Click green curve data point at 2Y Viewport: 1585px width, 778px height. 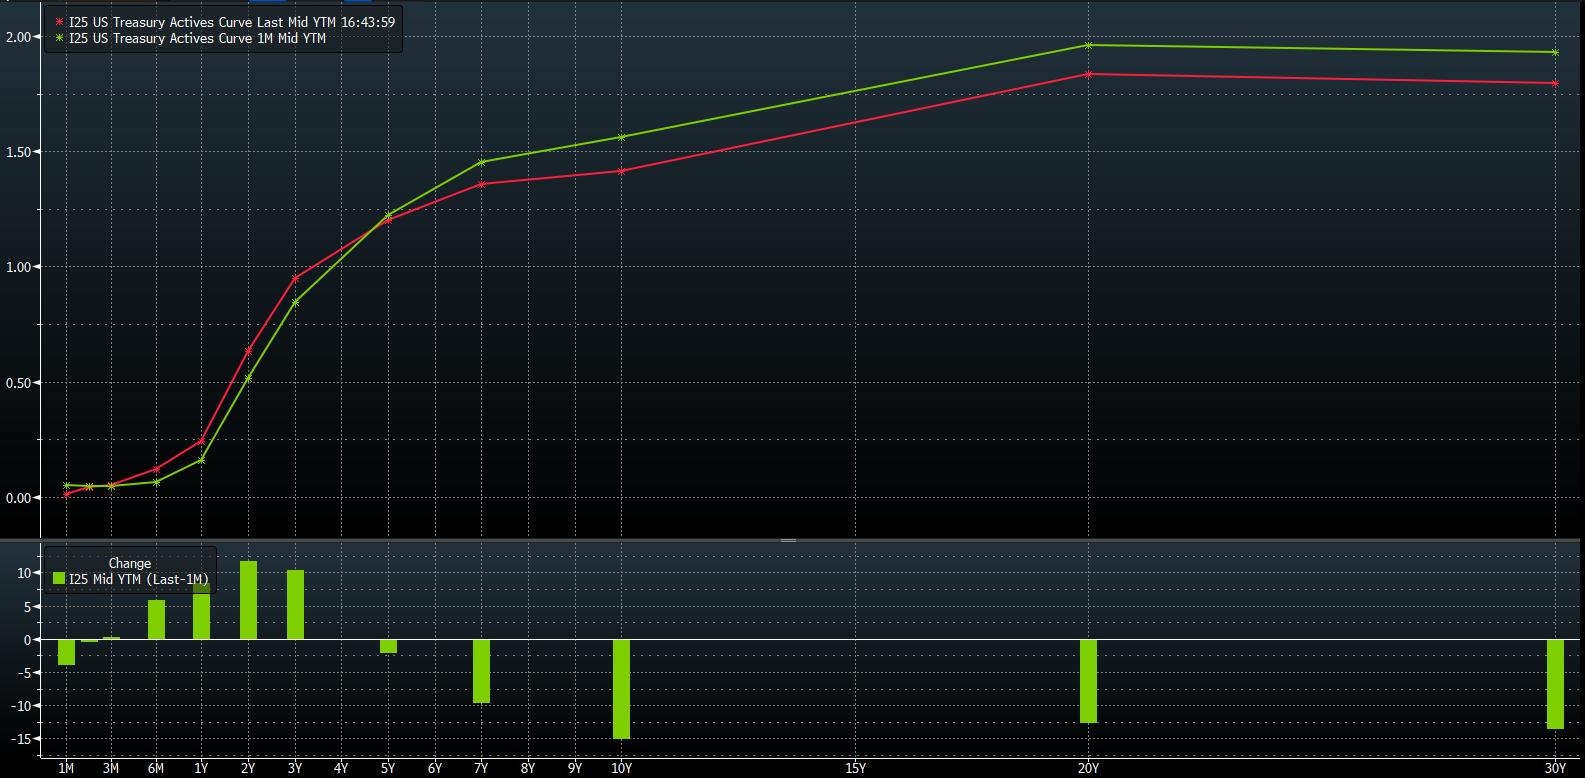coord(248,378)
